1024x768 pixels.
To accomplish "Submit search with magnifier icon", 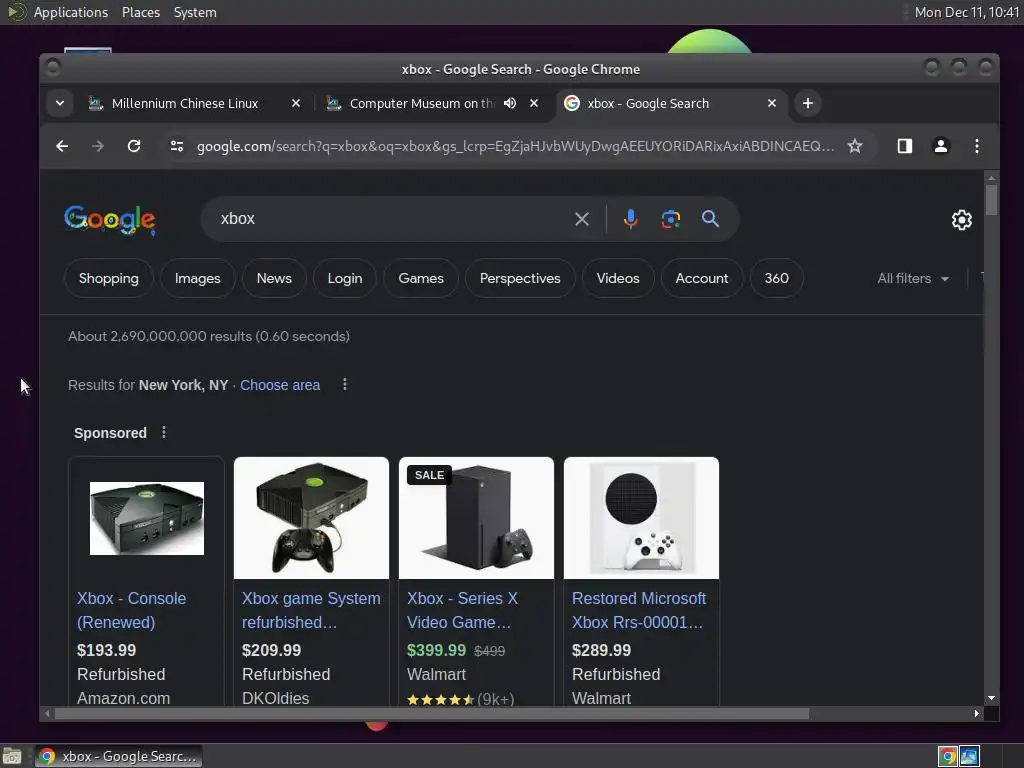I will [711, 219].
